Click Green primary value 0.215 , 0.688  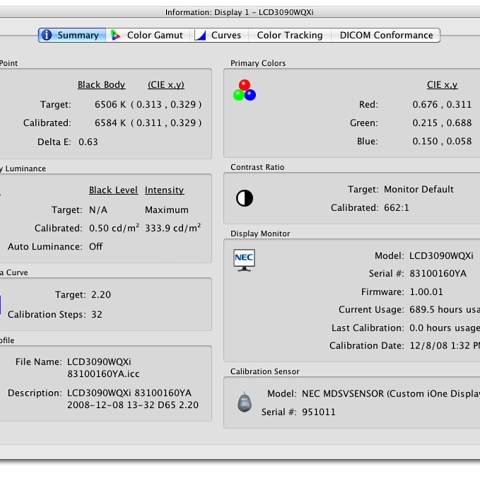442,123
